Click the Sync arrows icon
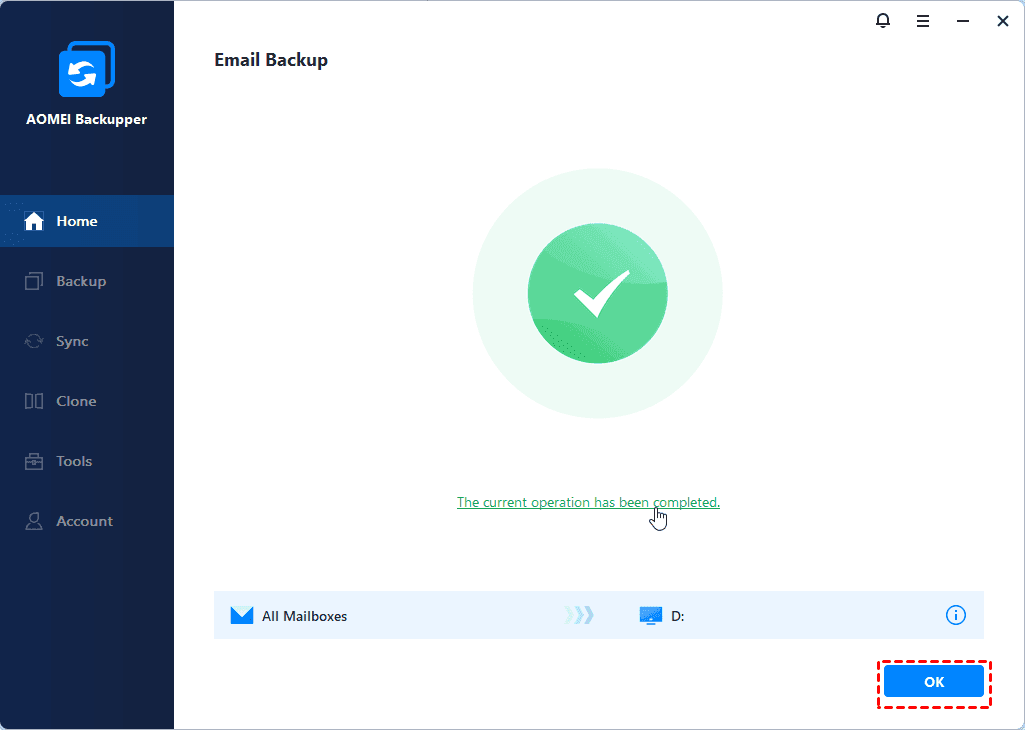The image size is (1025, 730). [34, 341]
